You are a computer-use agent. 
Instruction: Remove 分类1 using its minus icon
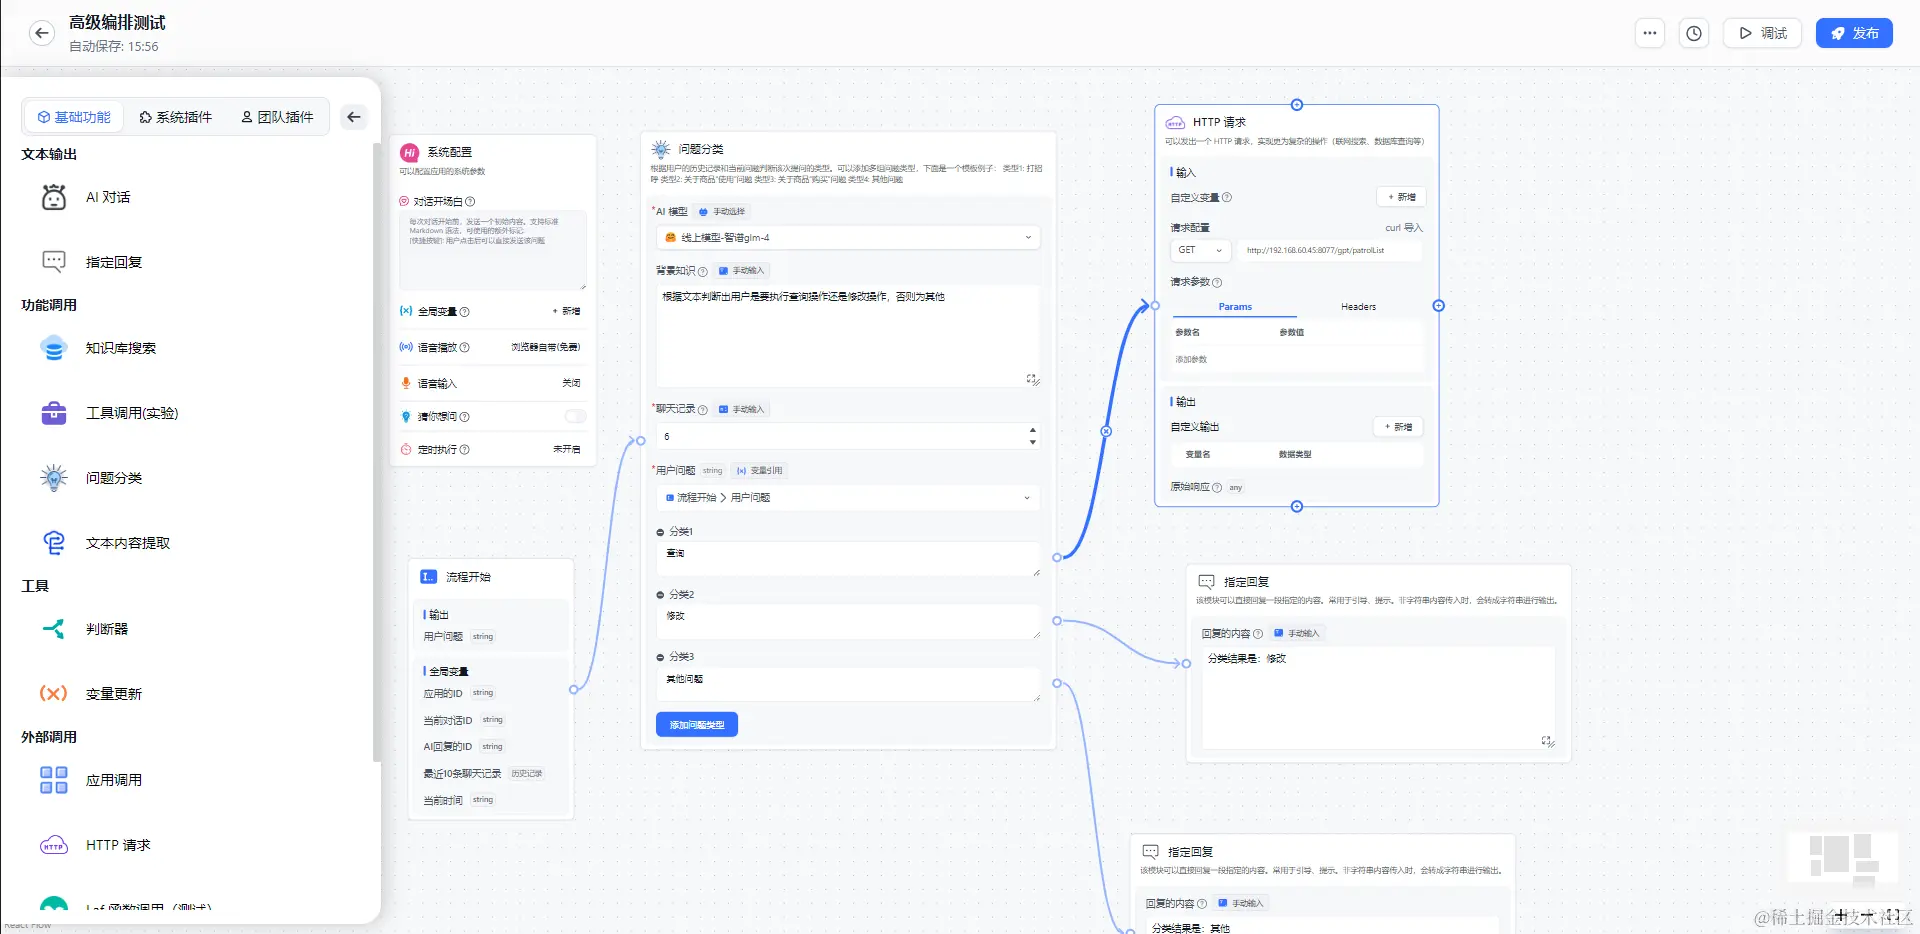click(660, 532)
